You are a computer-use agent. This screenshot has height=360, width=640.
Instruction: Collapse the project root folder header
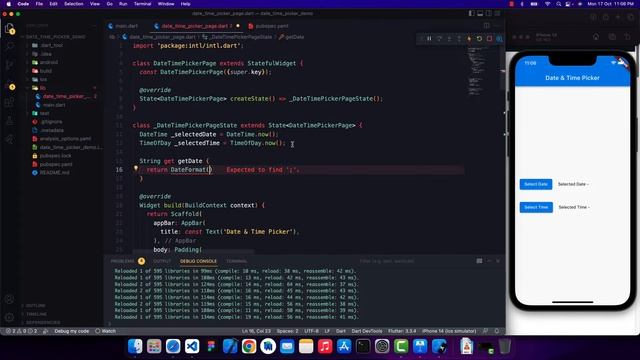(x=56, y=37)
